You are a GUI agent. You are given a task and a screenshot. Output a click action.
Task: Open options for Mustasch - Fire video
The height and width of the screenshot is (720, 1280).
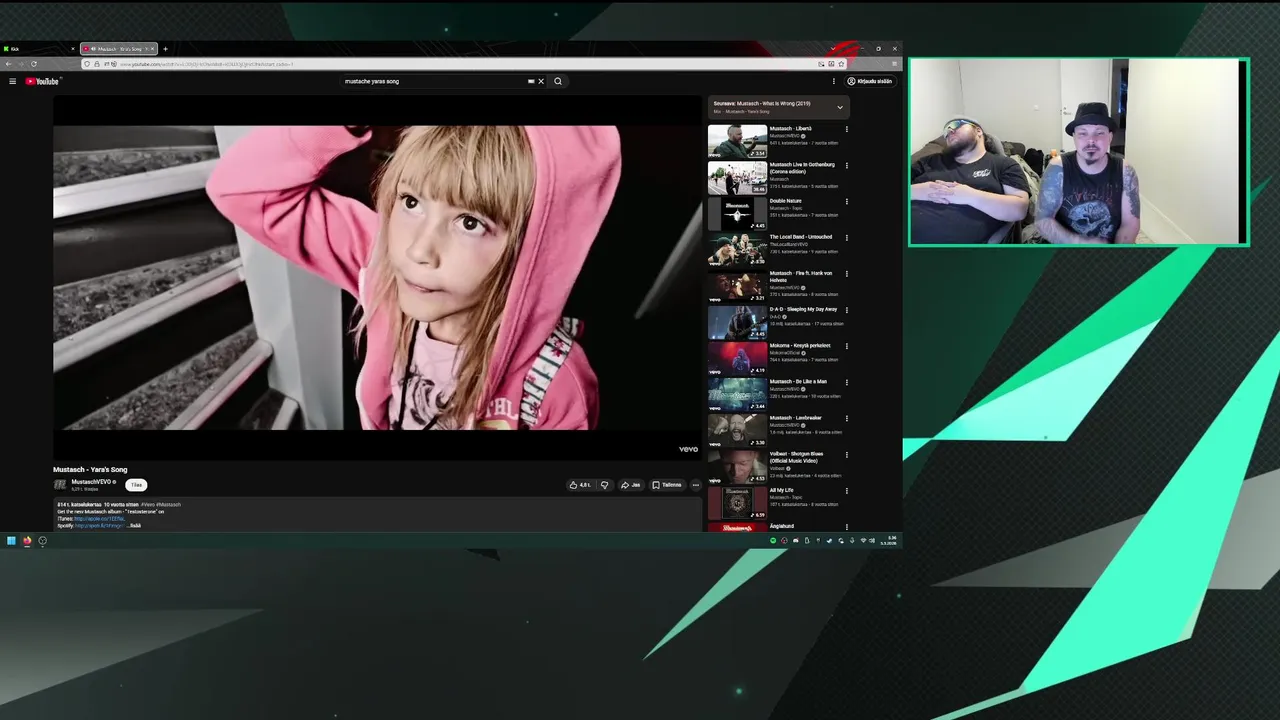point(846,274)
